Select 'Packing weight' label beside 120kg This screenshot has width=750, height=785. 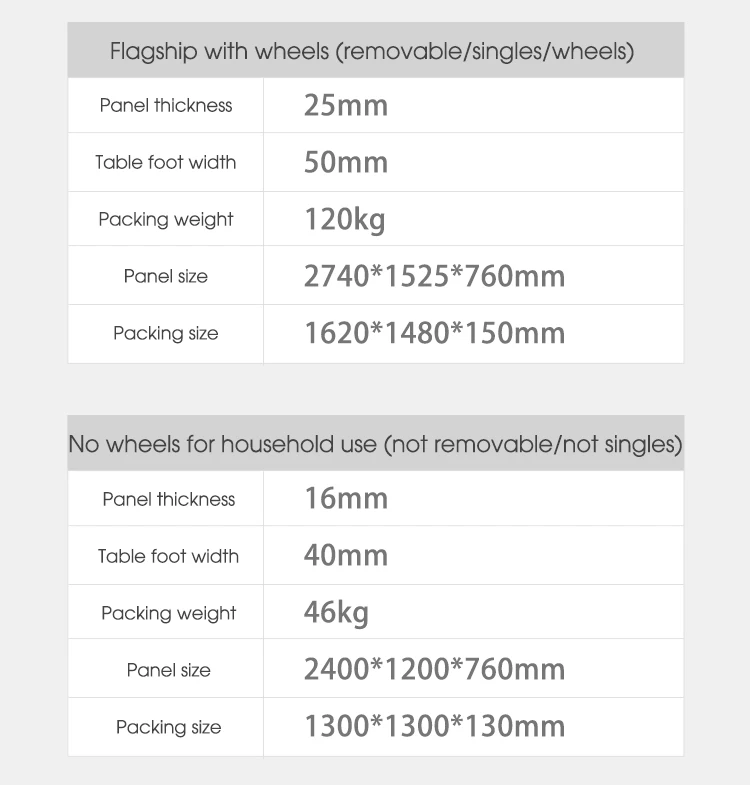(166, 219)
